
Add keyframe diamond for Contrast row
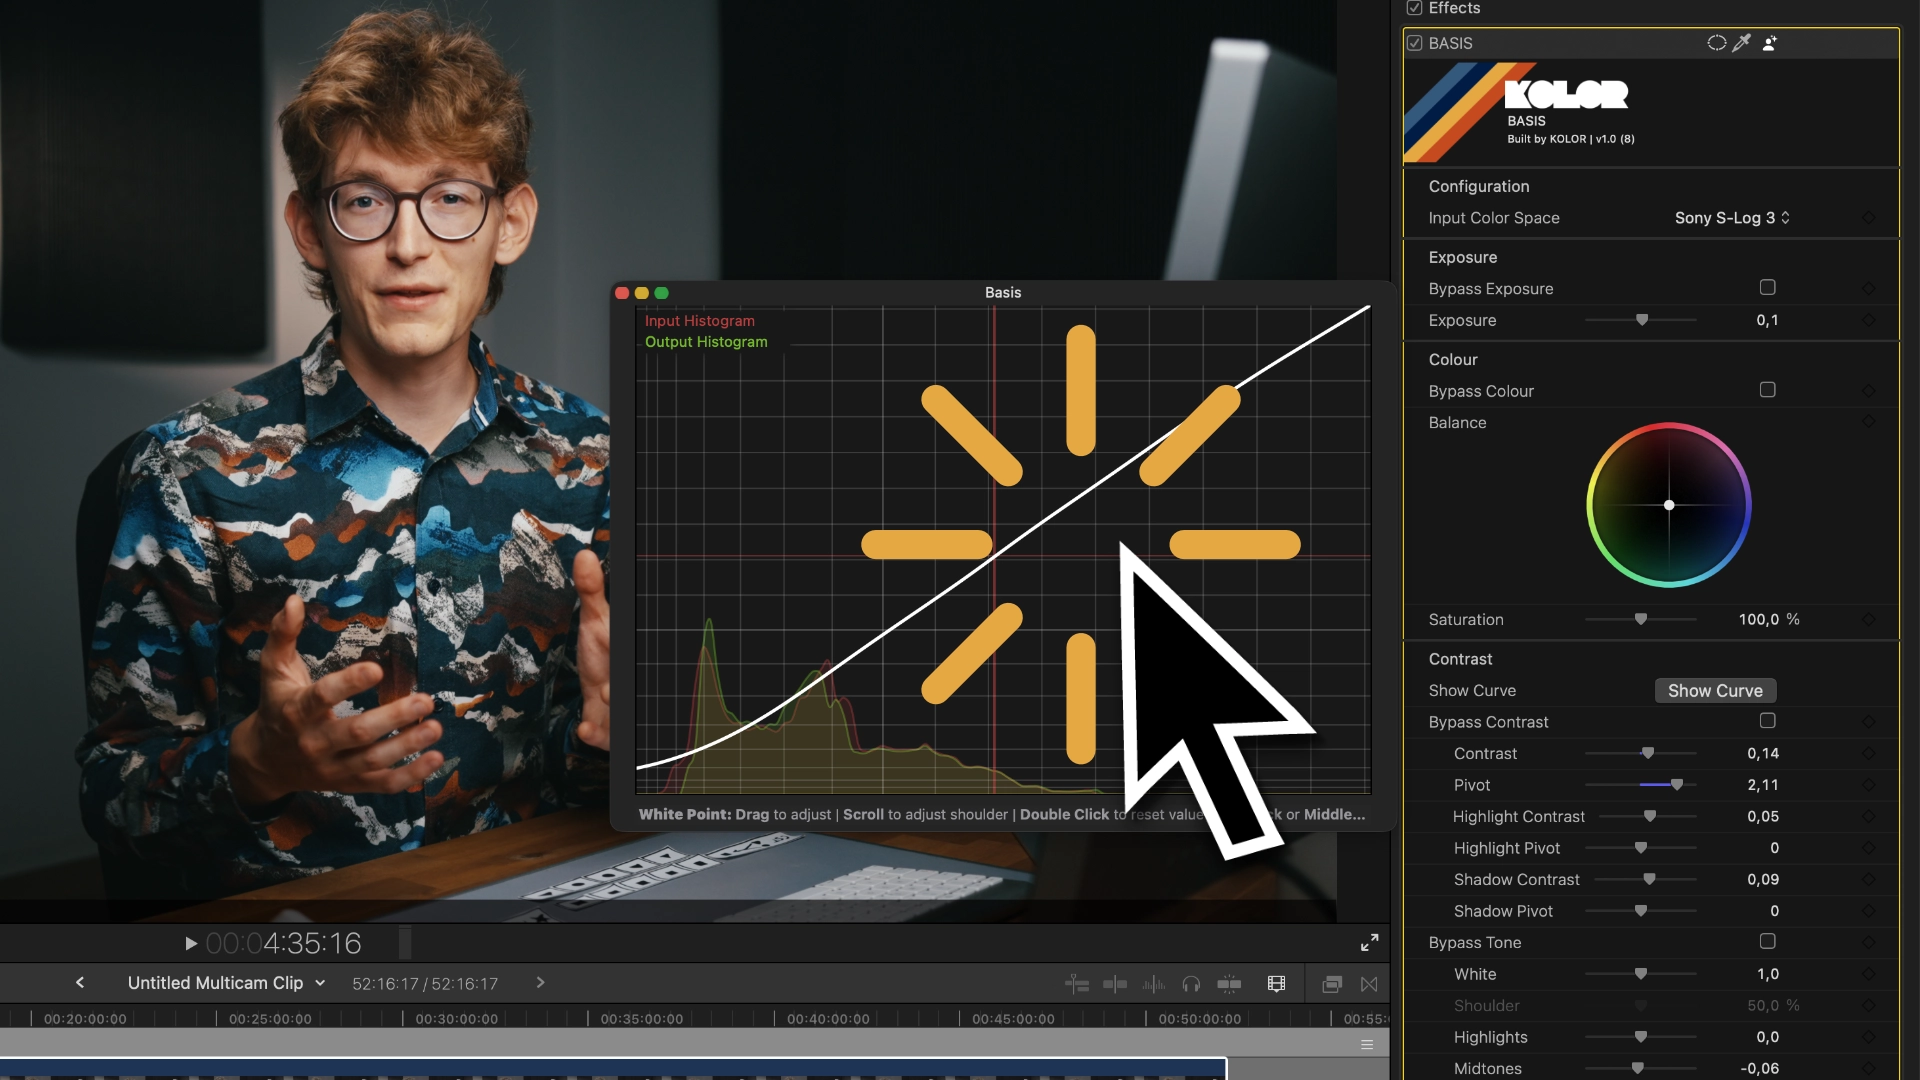click(x=1868, y=754)
